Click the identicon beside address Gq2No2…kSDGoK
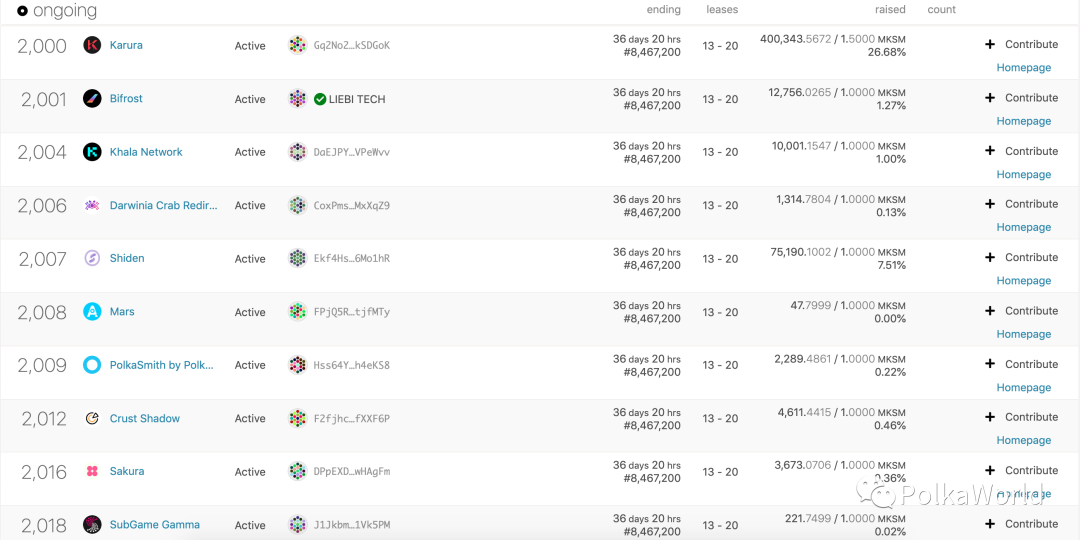 pyautogui.click(x=298, y=45)
